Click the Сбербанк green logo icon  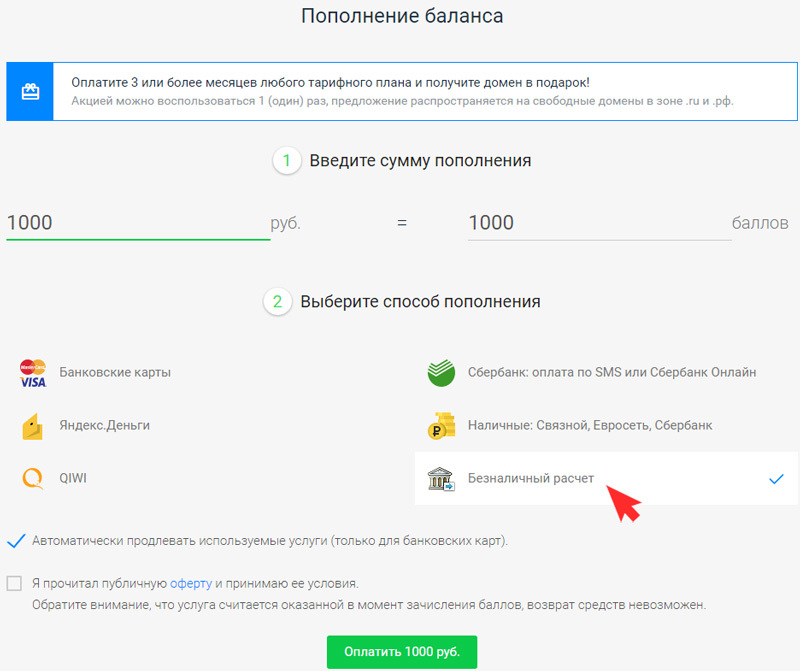point(441,372)
